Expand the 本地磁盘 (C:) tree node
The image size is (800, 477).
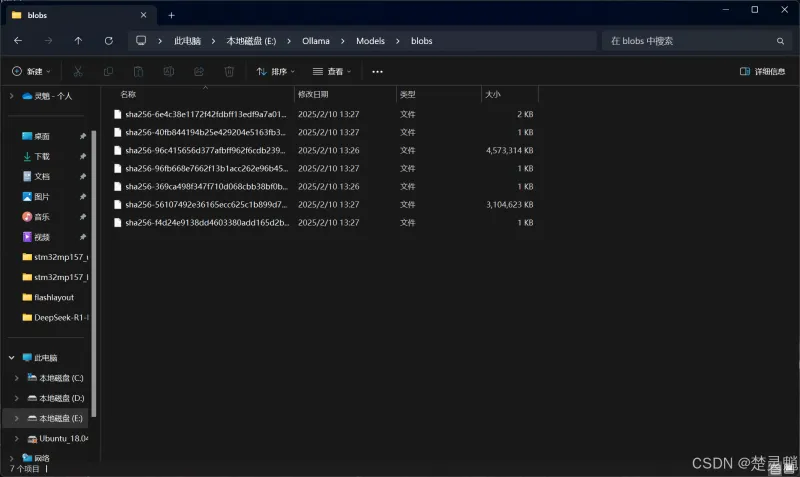click(16, 378)
